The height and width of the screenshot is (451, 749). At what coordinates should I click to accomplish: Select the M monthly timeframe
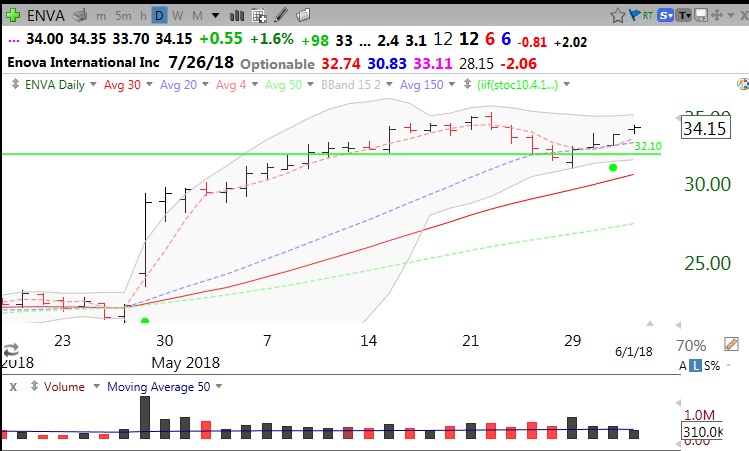197,16
